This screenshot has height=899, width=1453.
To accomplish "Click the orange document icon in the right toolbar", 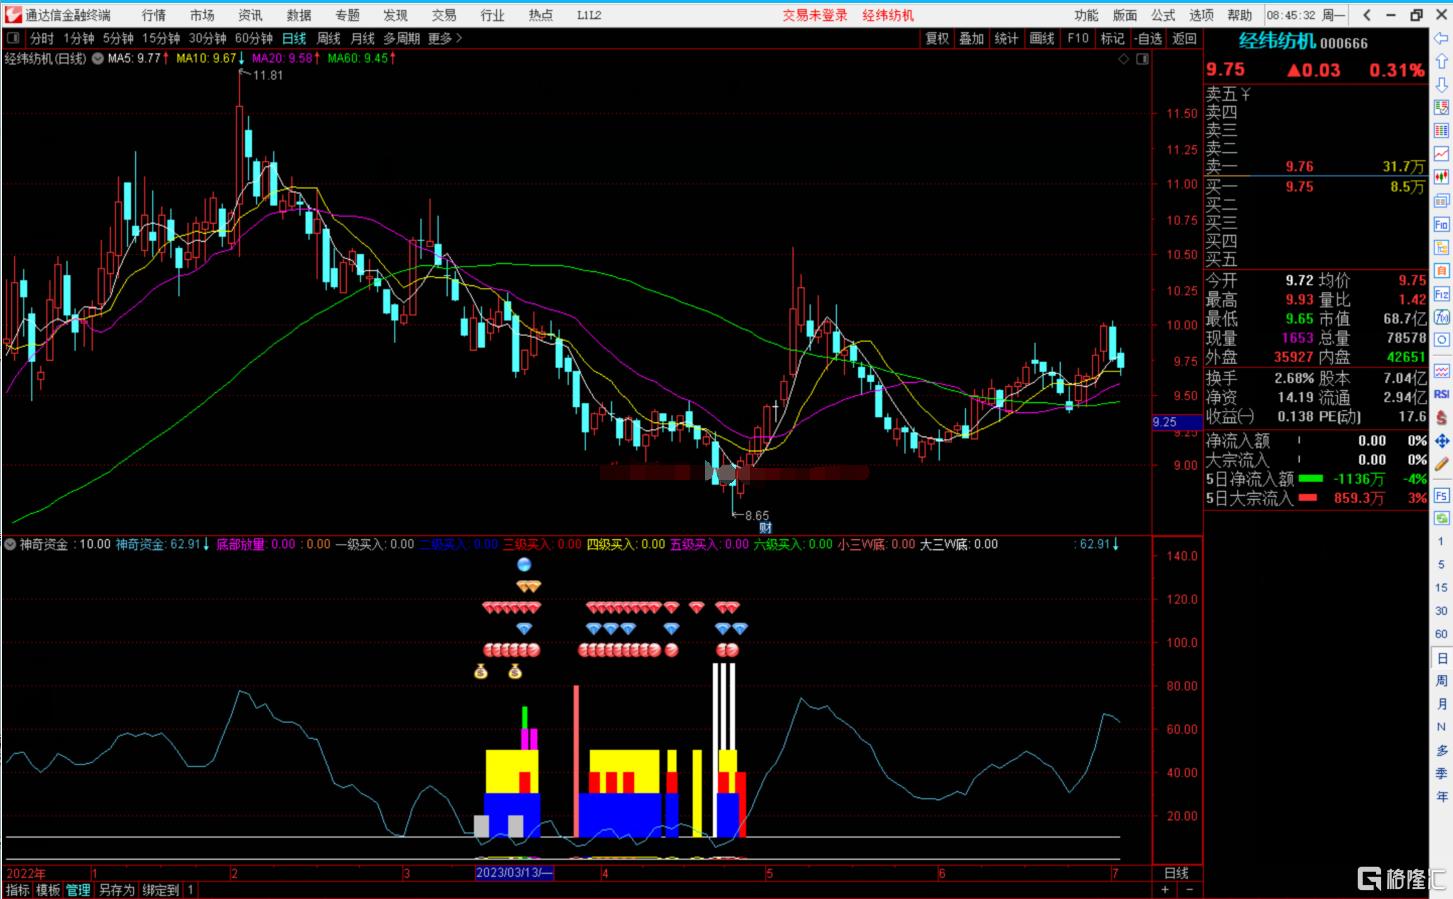I will (1441, 271).
